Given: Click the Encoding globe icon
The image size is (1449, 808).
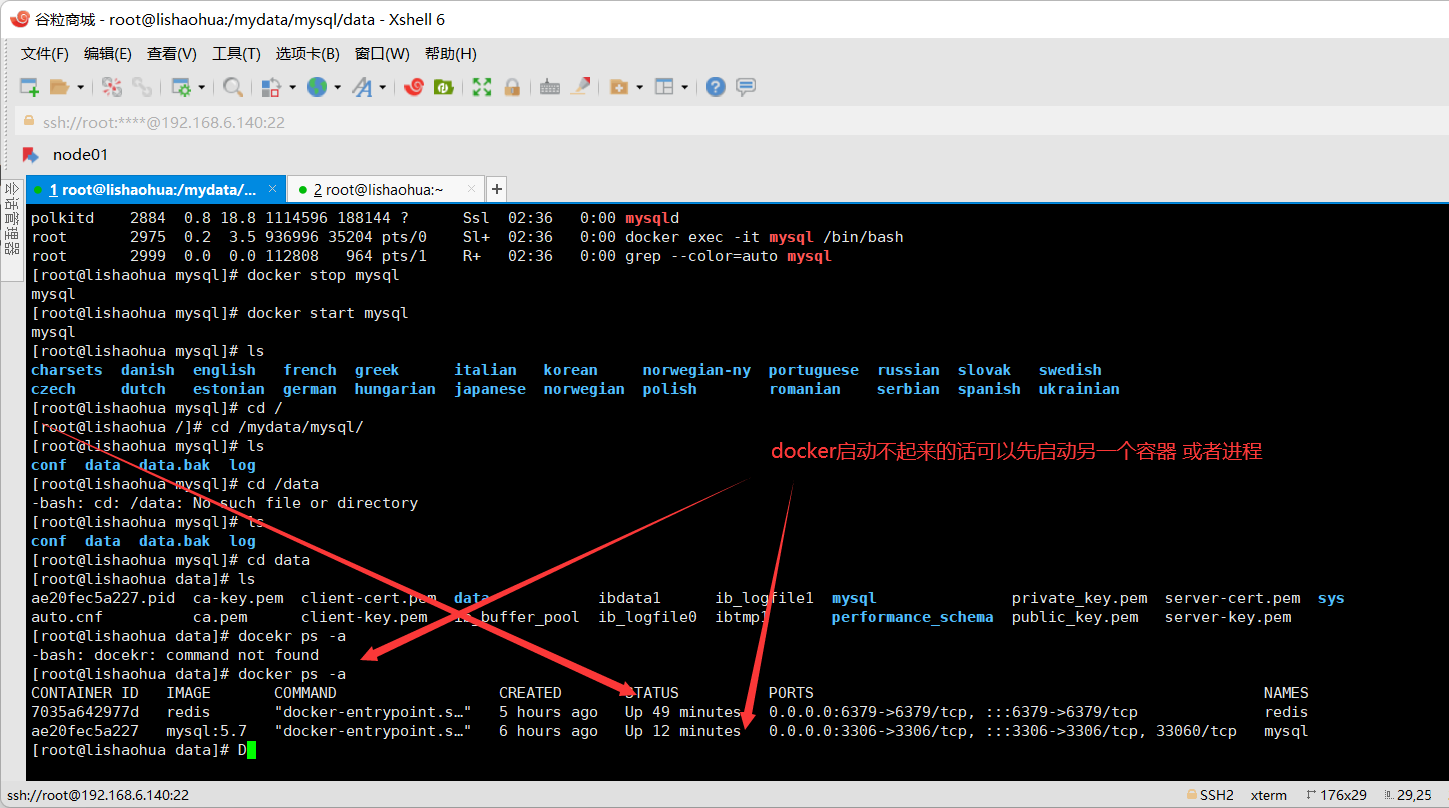Looking at the screenshot, I should pos(317,87).
